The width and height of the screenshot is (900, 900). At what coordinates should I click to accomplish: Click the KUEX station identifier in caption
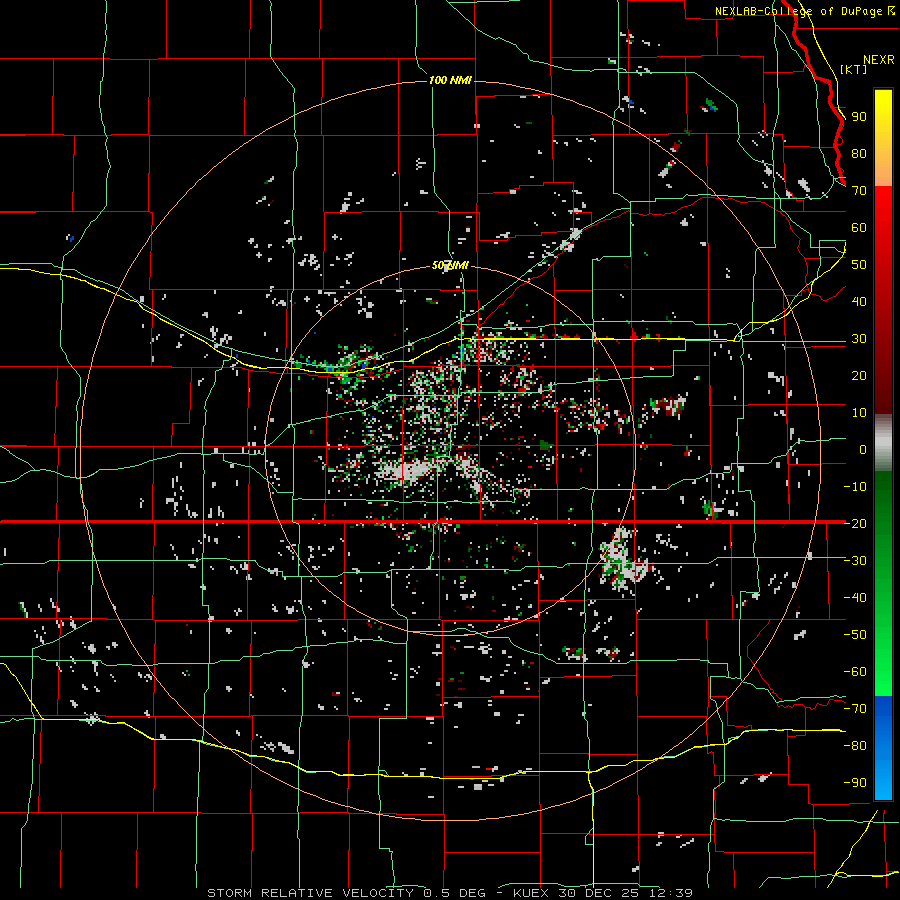click(530, 893)
